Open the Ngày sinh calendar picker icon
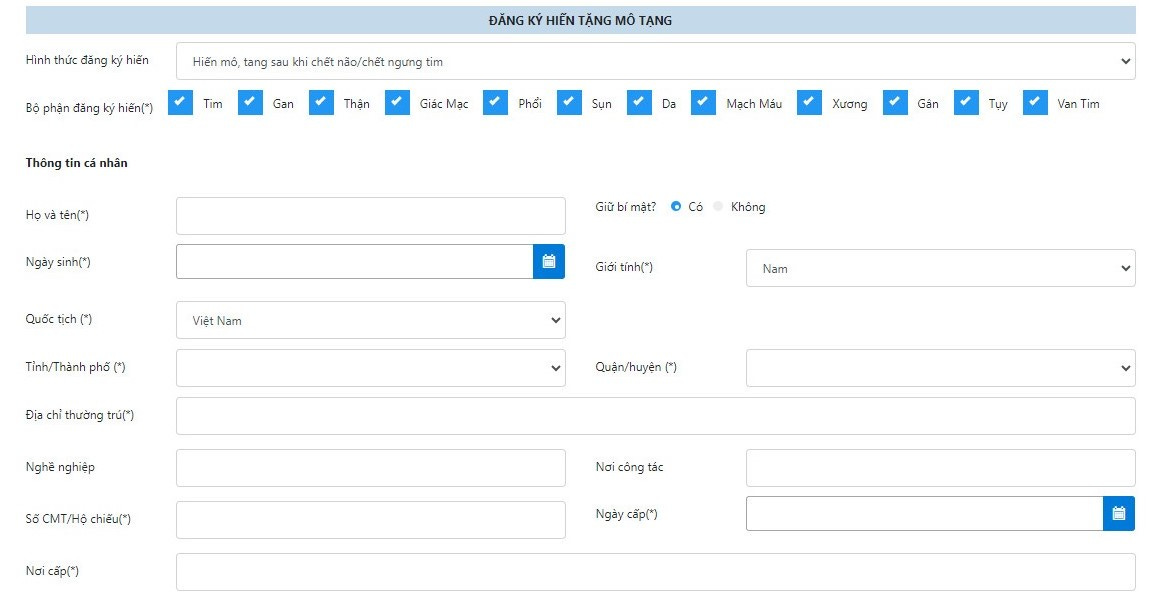Image resolution: width=1159 pixels, height=596 pixels. tap(549, 262)
